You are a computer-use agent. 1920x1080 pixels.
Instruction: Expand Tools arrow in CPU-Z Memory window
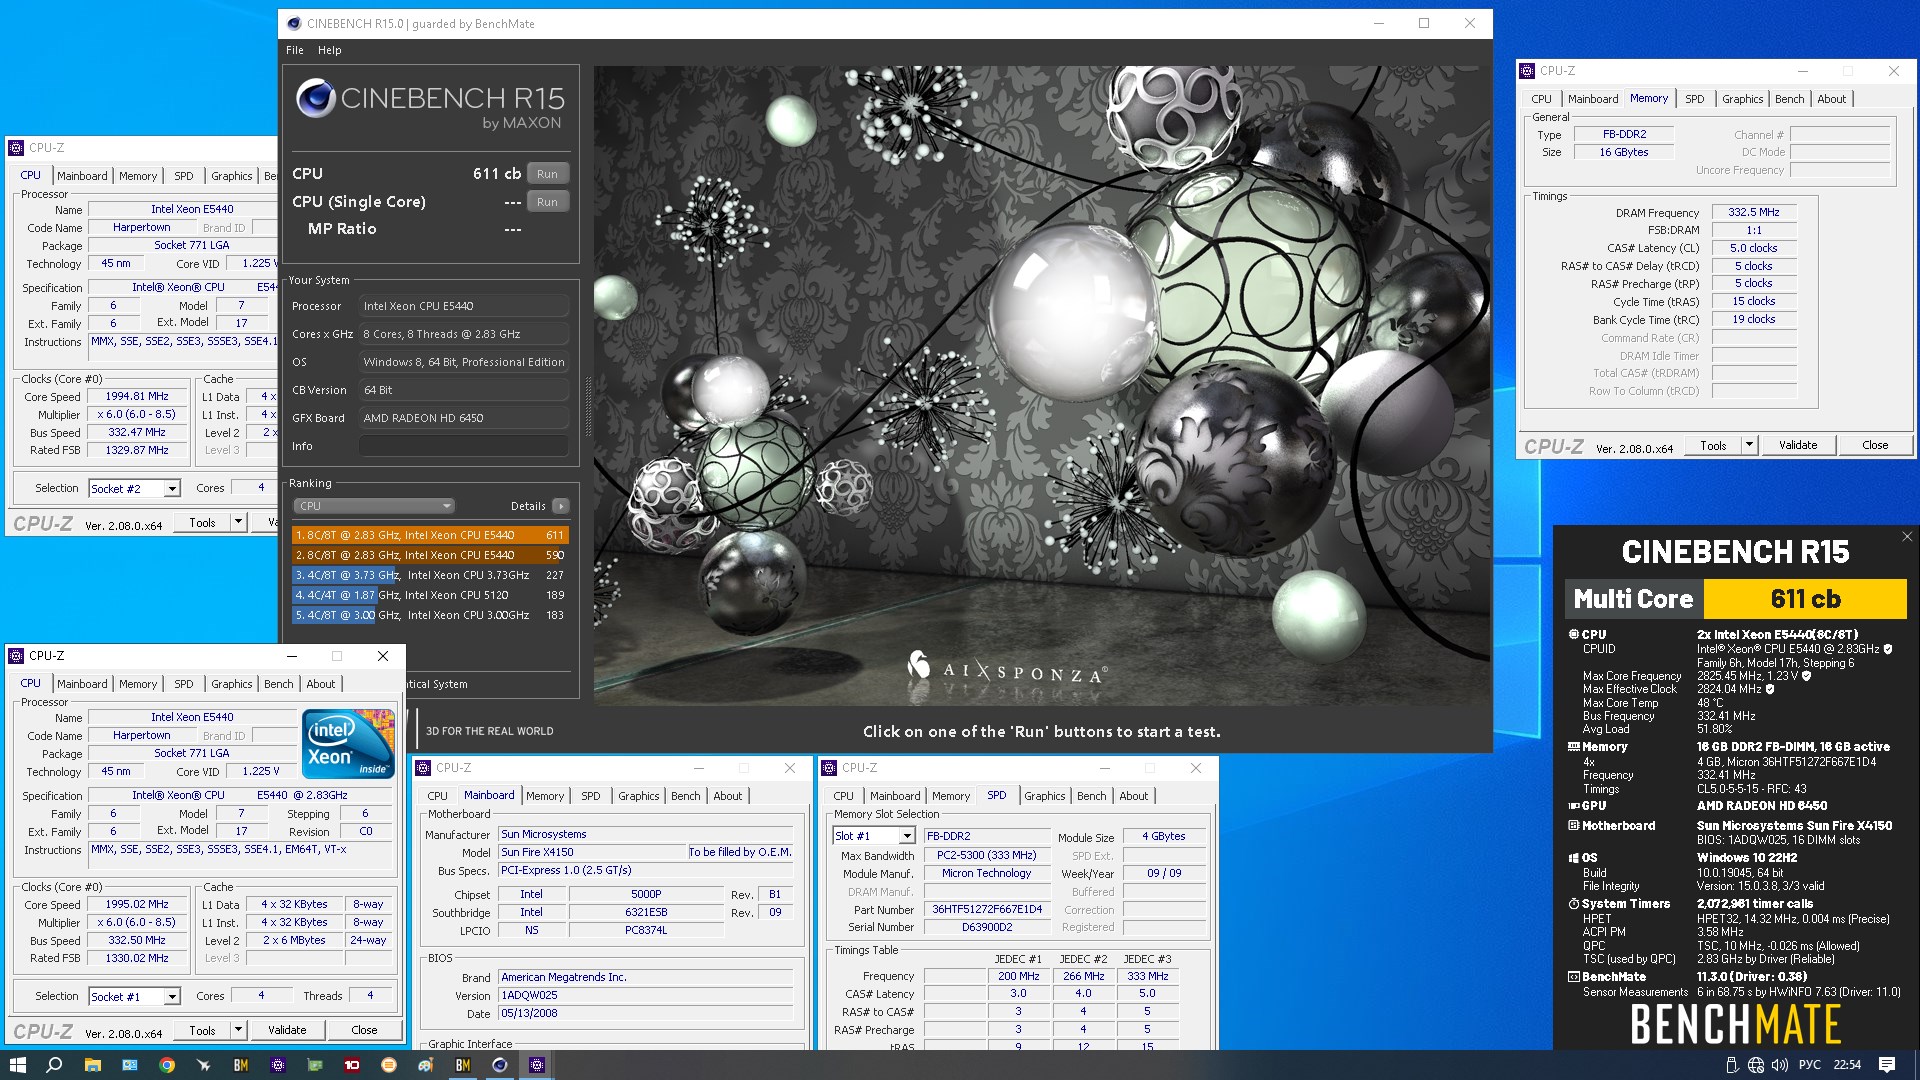point(1749,445)
